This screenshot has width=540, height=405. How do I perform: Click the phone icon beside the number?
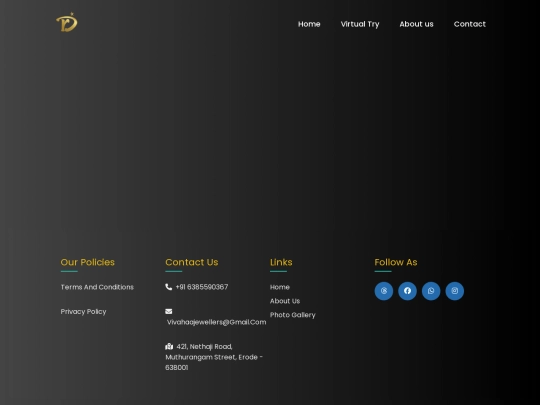(x=168, y=287)
